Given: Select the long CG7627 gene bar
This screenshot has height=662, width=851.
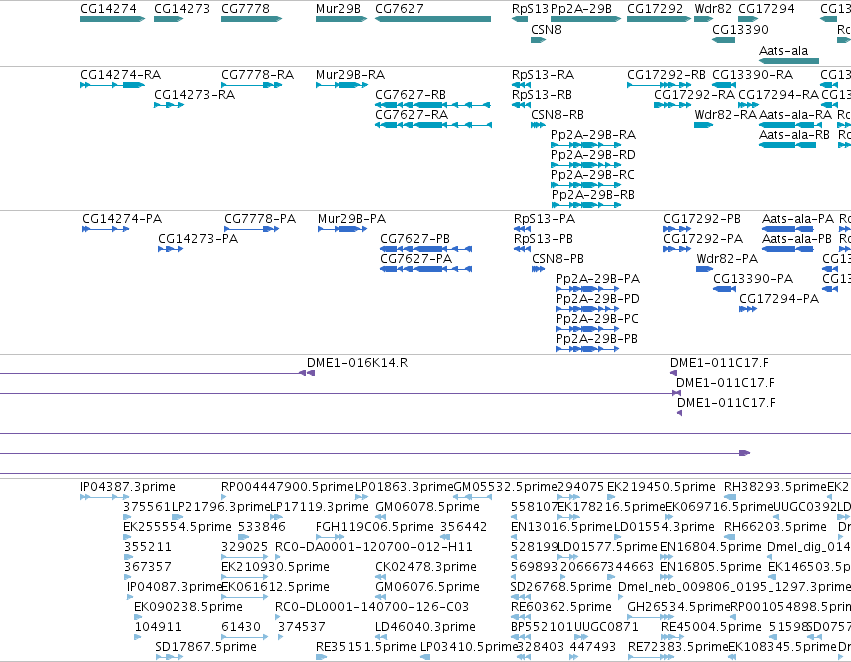Looking at the screenshot, I should point(433,19).
